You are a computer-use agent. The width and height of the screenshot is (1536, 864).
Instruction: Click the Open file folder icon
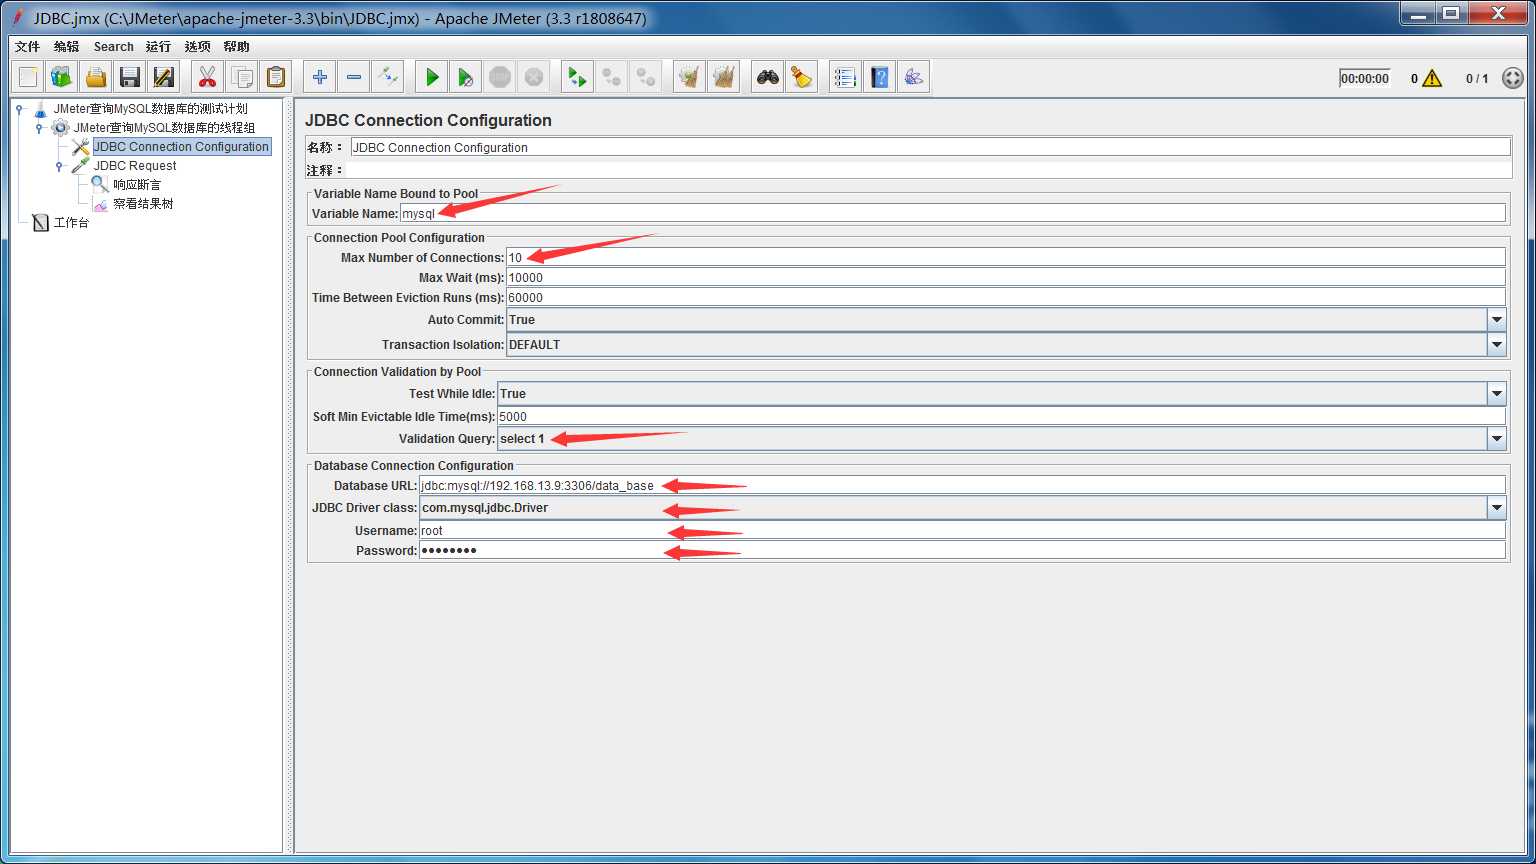tap(96, 77)
